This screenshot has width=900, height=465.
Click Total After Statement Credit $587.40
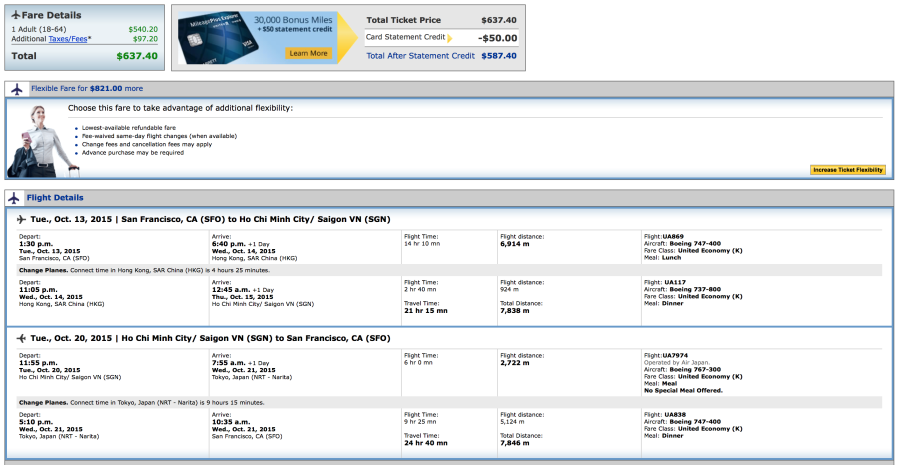point(441,56)
